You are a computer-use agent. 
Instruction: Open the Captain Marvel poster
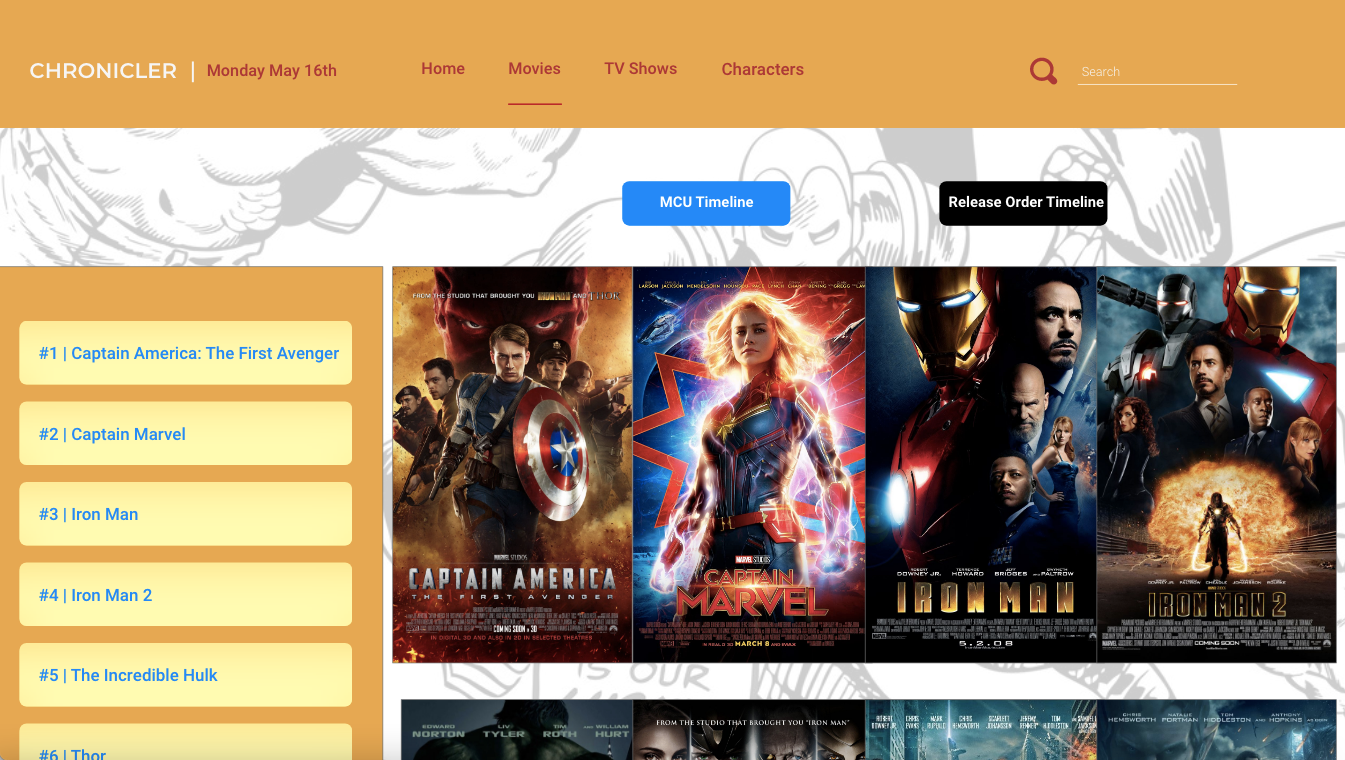[x=749, y=464]
